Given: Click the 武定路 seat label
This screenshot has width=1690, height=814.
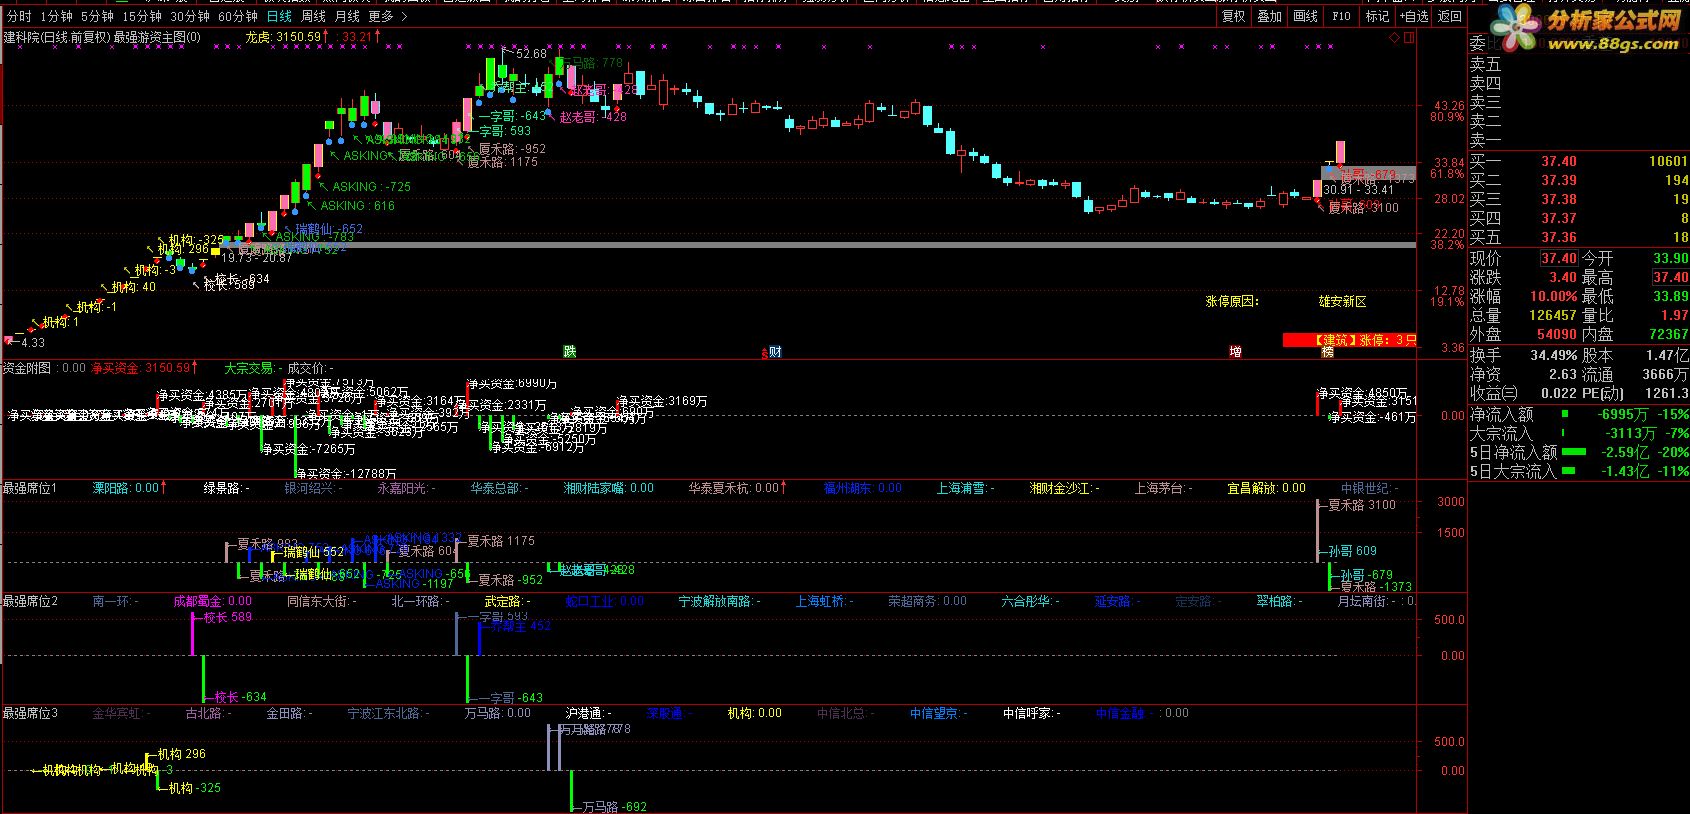Looking at the screenshot, I should click(503, 601).
